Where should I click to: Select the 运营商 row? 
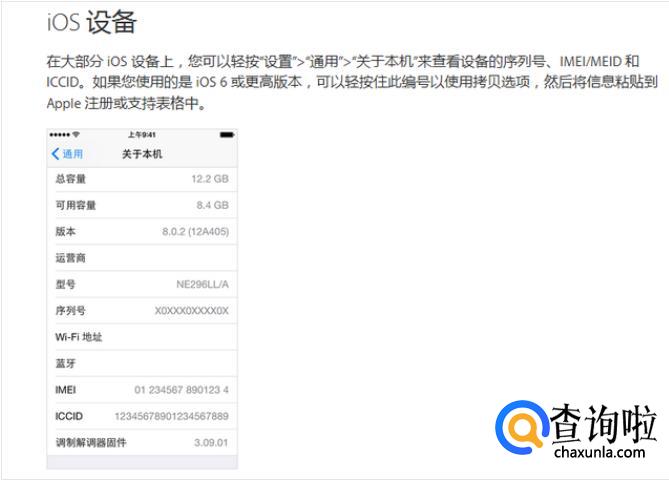(142, 258)
